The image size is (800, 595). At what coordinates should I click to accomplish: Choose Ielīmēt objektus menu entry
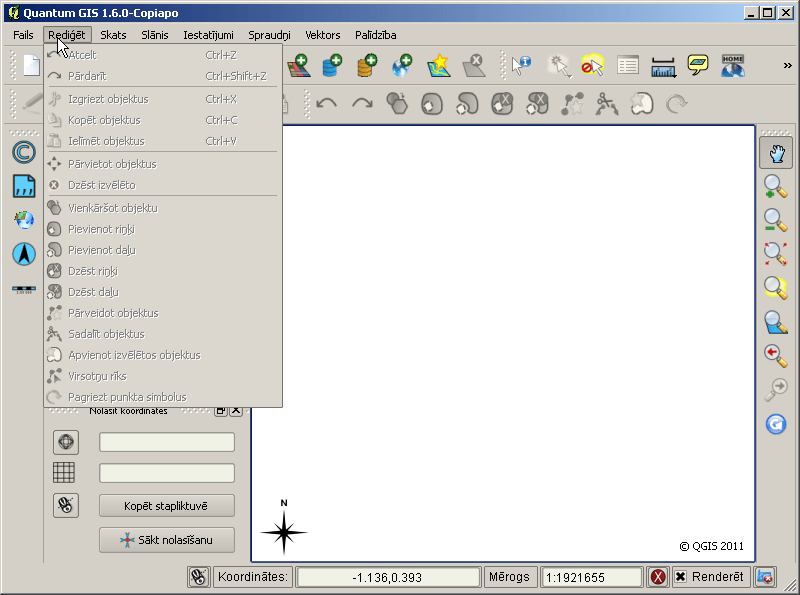pos(163,141)
